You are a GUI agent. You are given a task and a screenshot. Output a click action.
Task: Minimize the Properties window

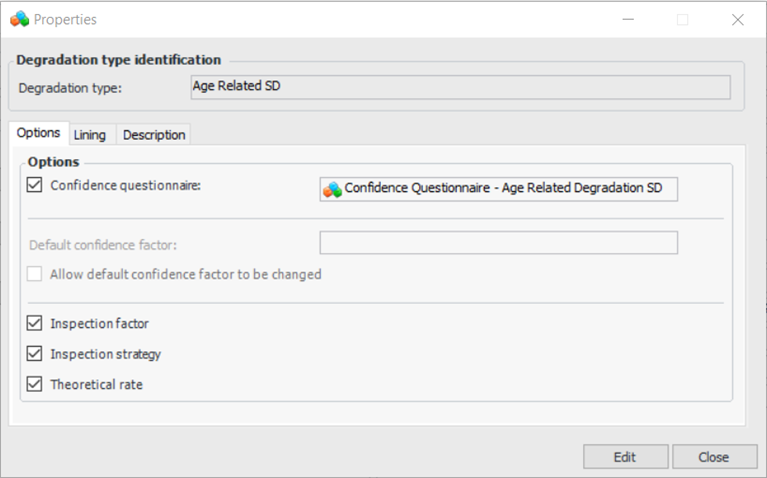click(x=628, y=19)
